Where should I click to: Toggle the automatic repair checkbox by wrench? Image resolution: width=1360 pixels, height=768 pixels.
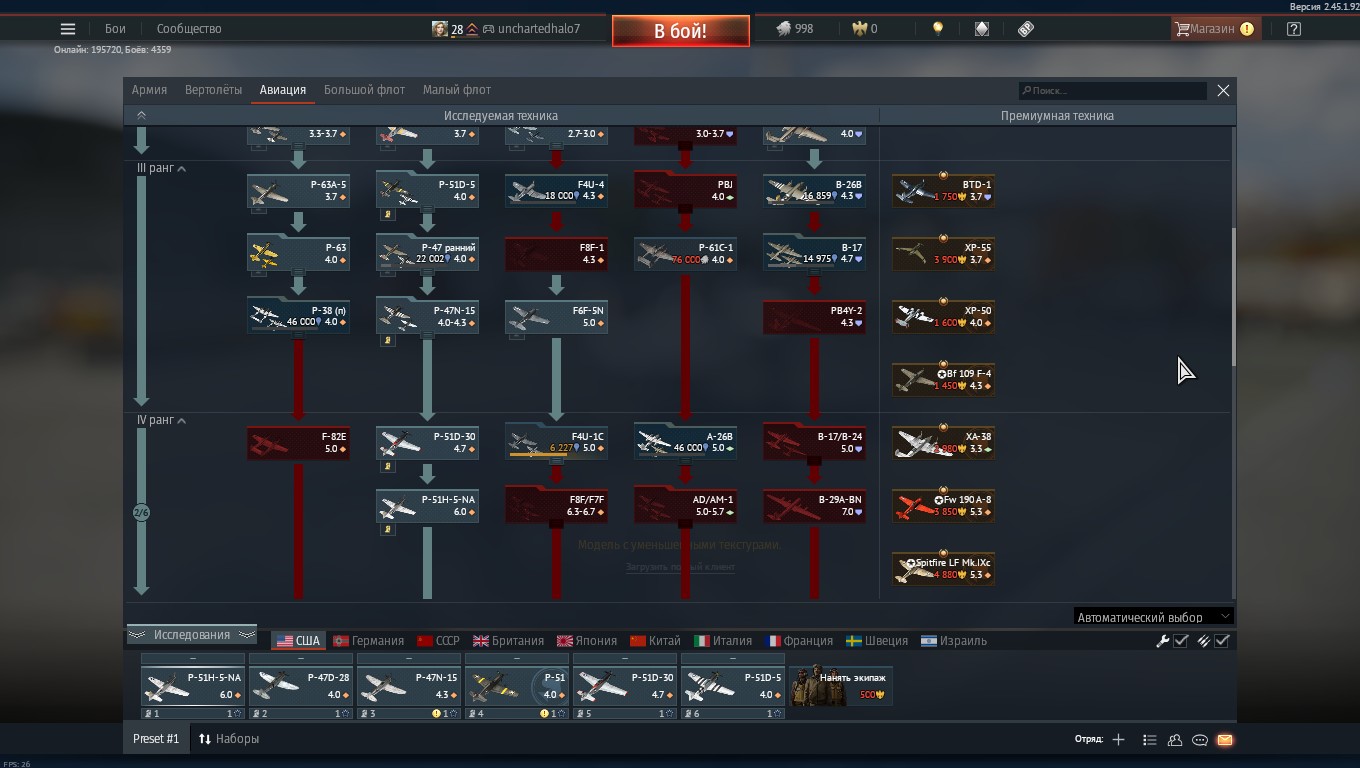[x=1181, y=641]
